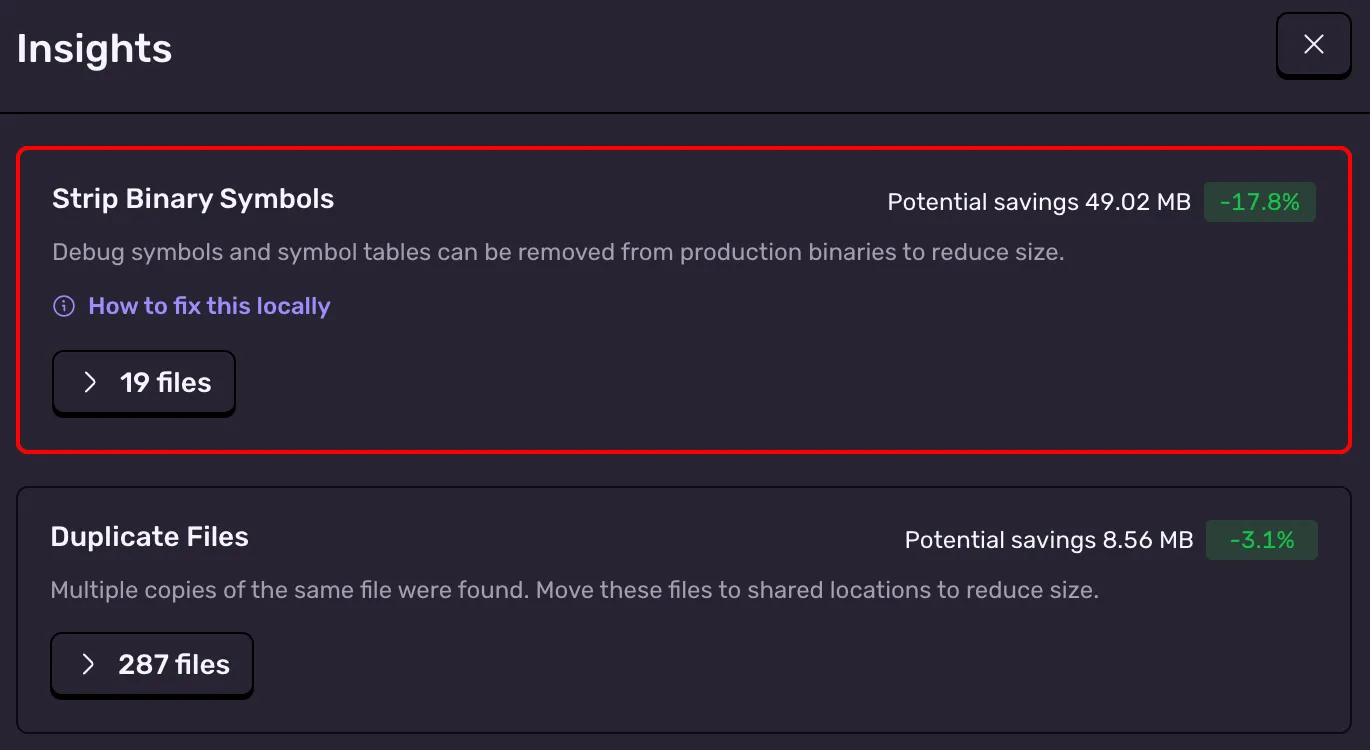The height and width of the screenshot is (750, 1370).
Task: Click the chevron inside the 287 files button
Action: click(x=89, y=664)
